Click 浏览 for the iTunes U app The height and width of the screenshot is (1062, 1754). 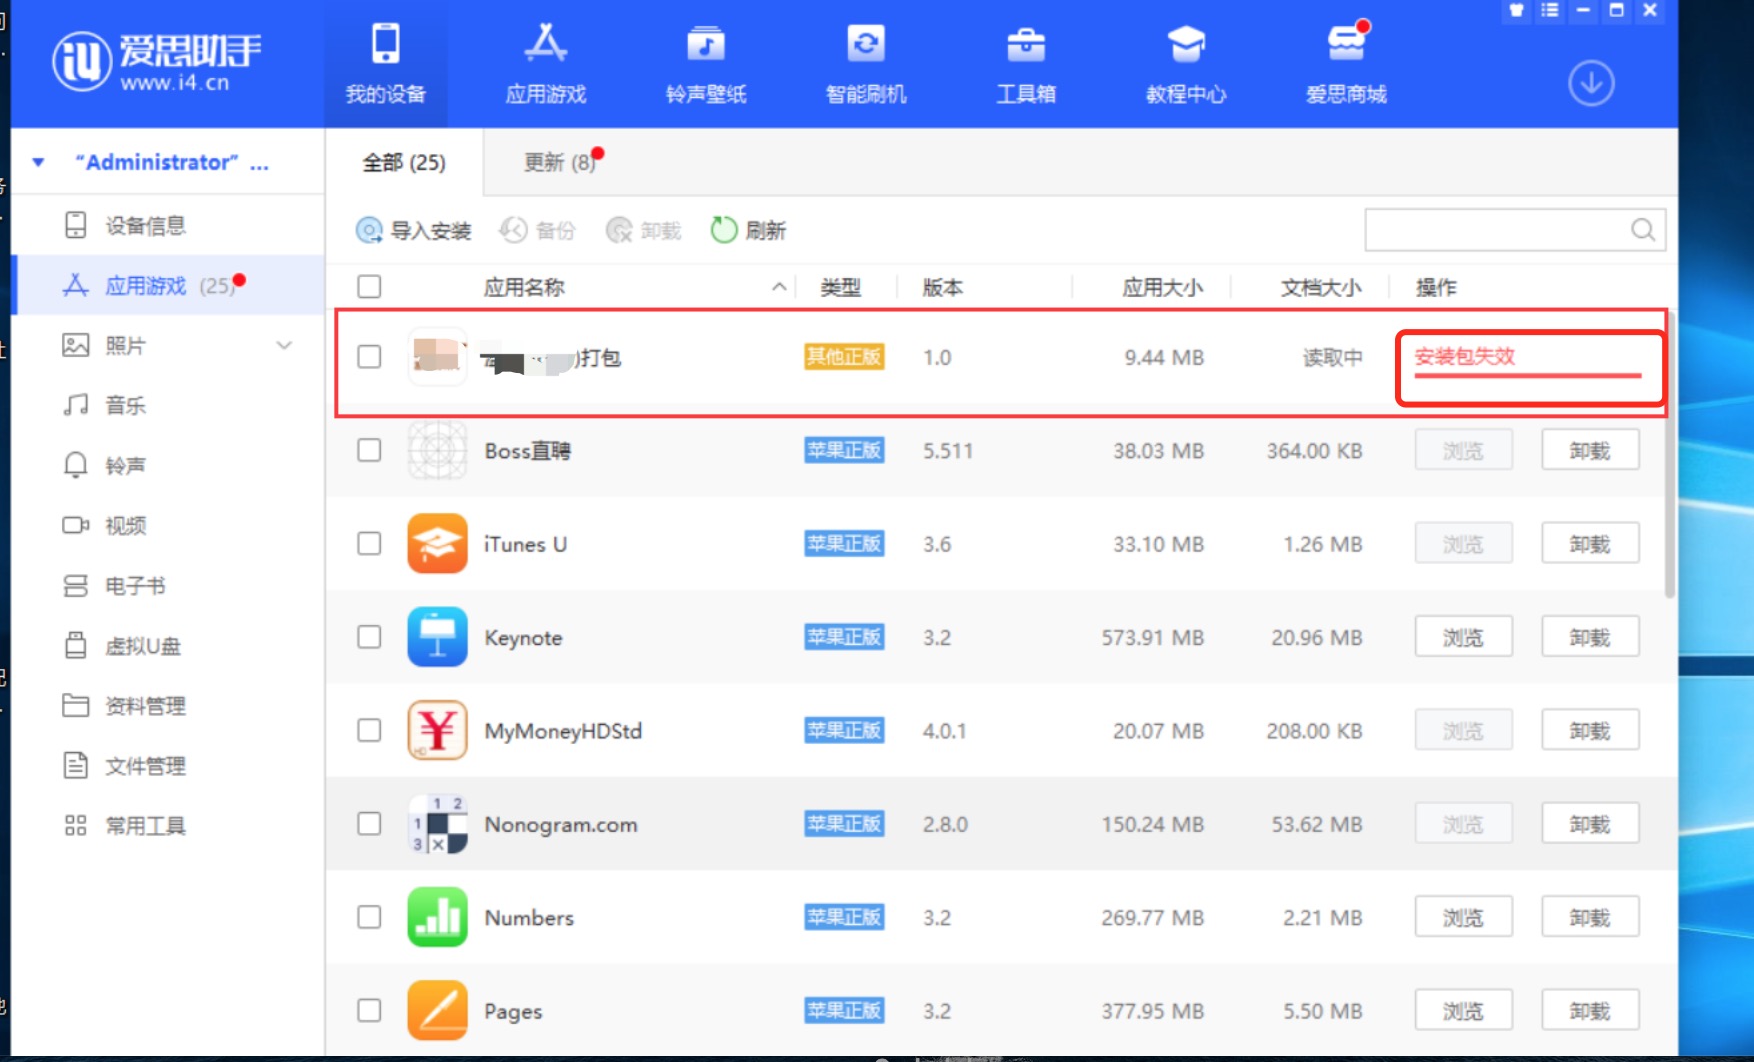click(x=1462, y=543)
